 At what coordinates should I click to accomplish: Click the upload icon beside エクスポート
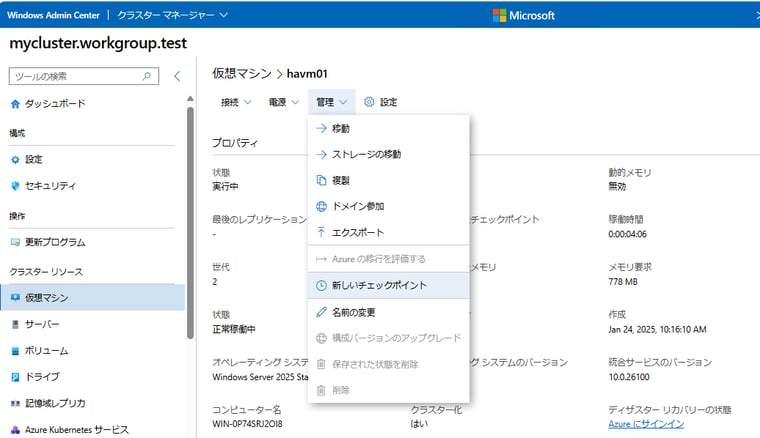[321, 232]
